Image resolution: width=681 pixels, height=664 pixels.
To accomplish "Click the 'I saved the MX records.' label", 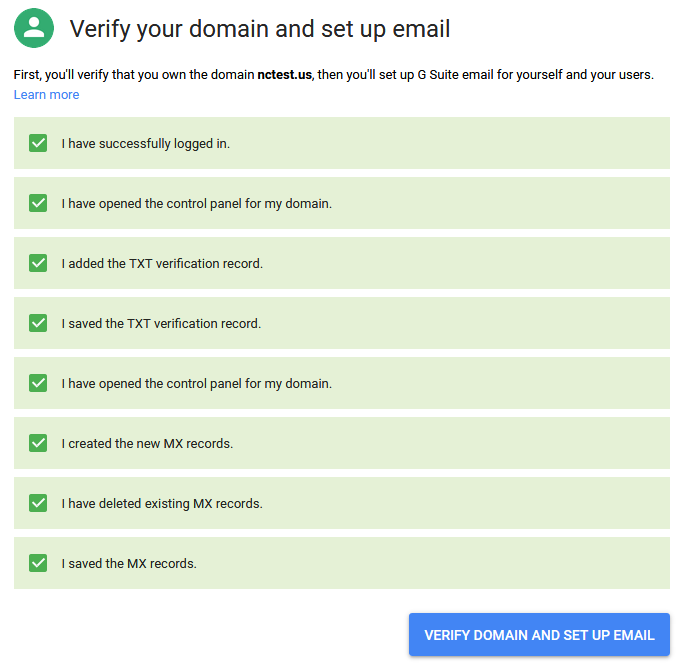I will [x=129, y=564].
